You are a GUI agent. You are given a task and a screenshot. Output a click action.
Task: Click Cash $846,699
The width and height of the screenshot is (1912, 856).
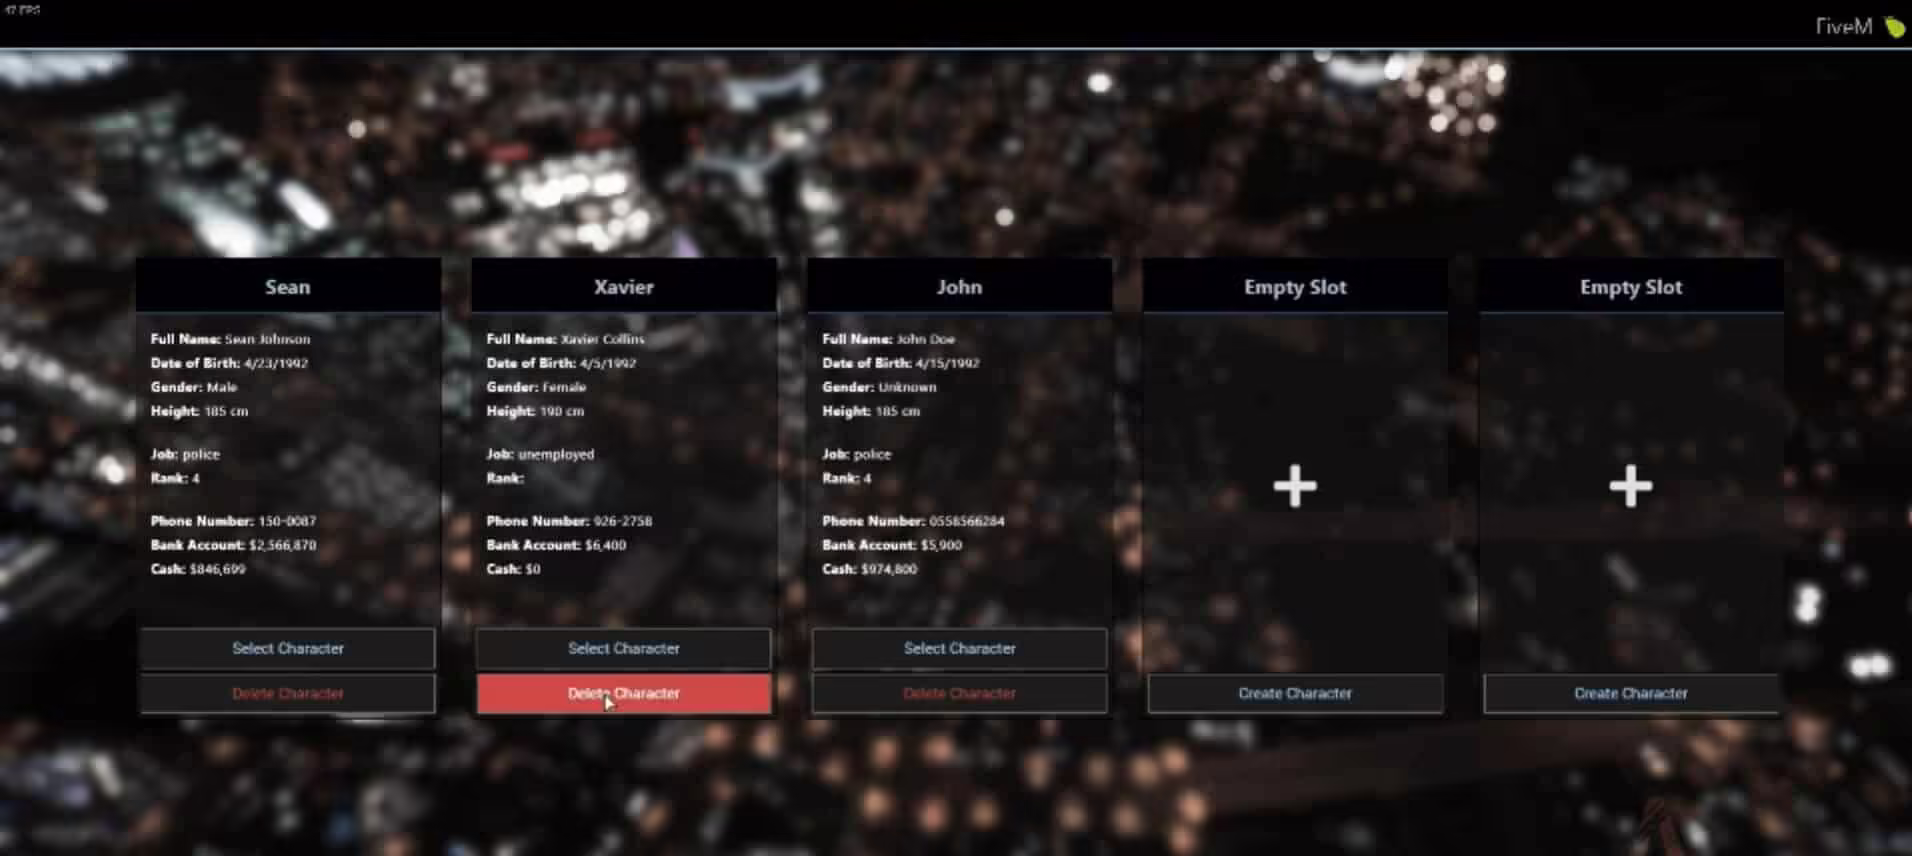point(198,569)
